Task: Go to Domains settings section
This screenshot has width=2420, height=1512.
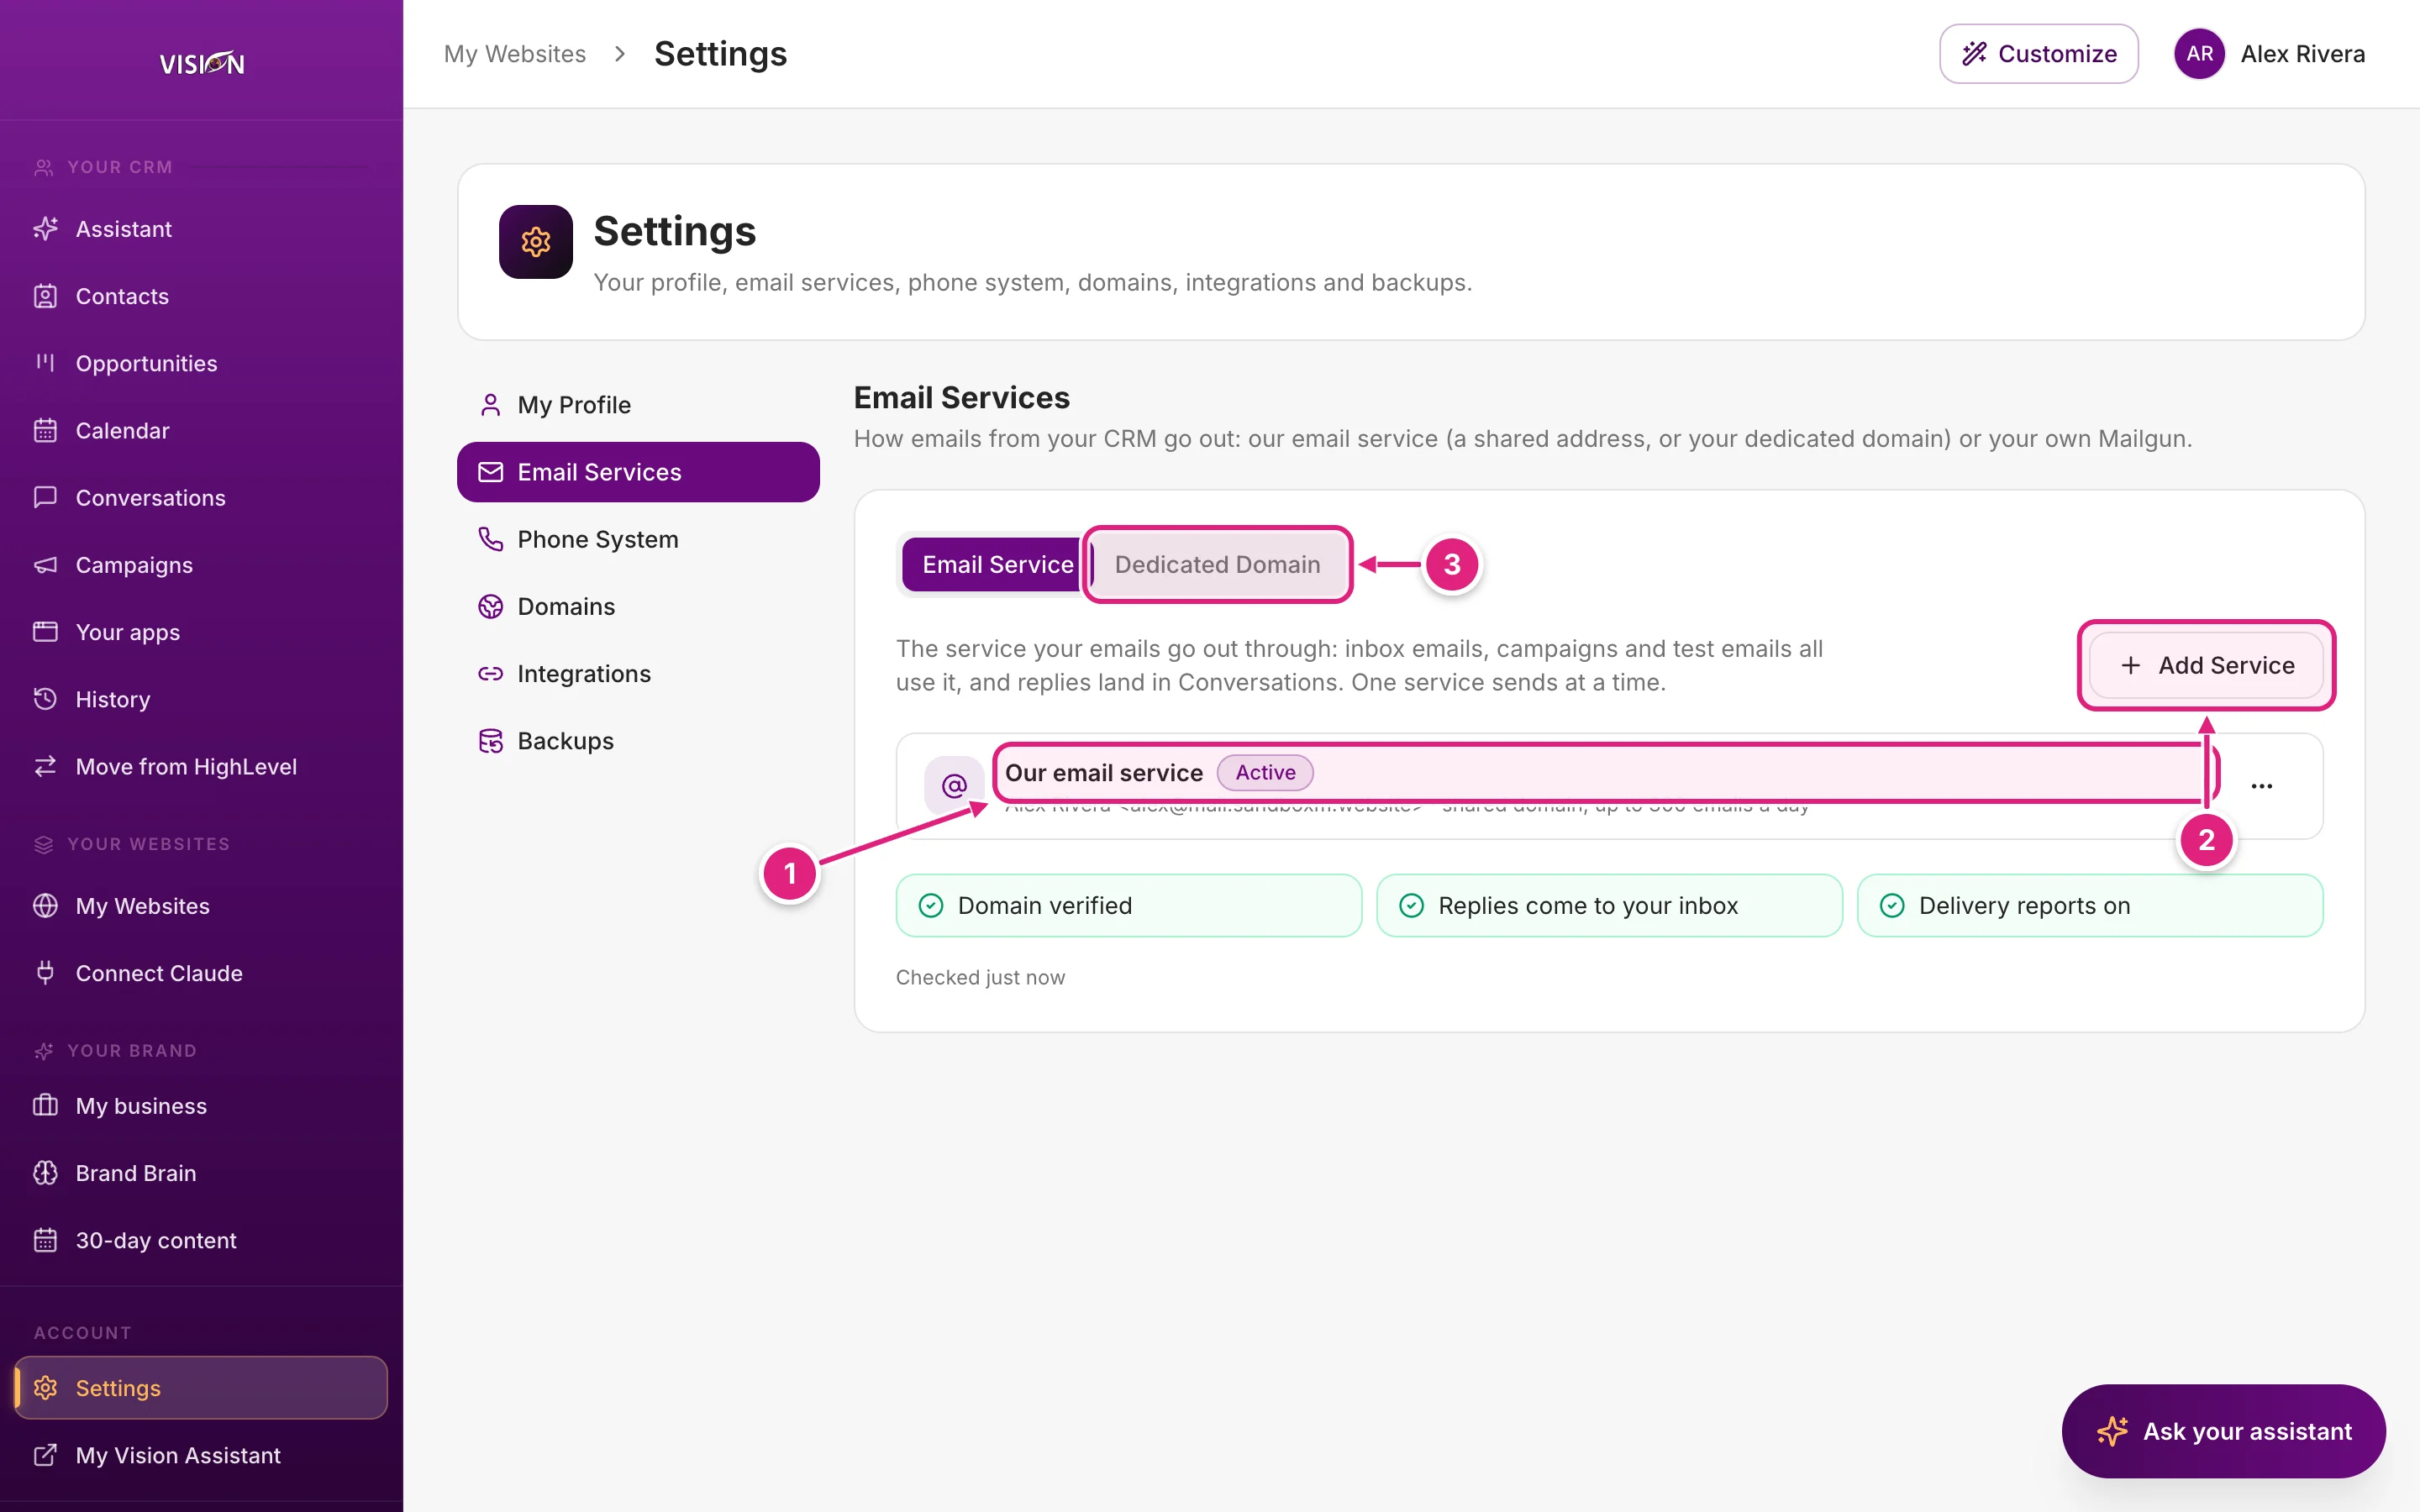Action: pyautogui.click(x=638, y=606)
